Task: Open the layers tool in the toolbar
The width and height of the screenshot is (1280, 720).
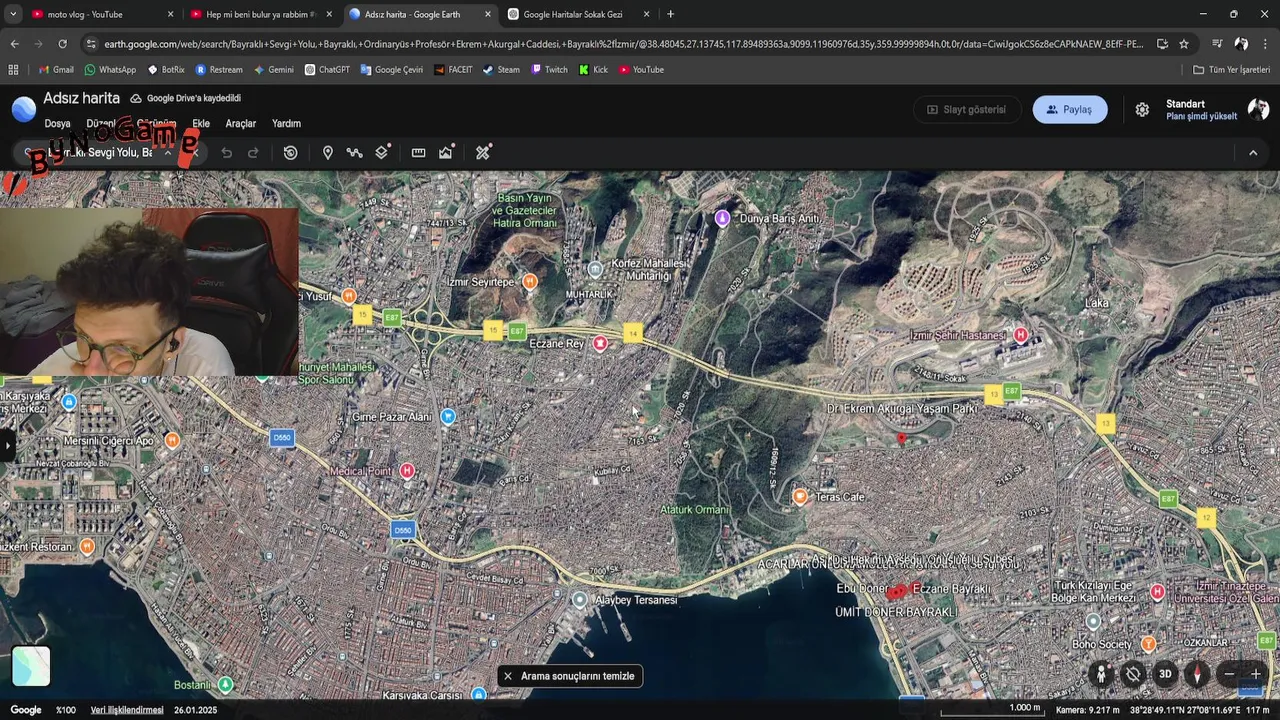Action: pyautogui.click(x=382, y=152)
